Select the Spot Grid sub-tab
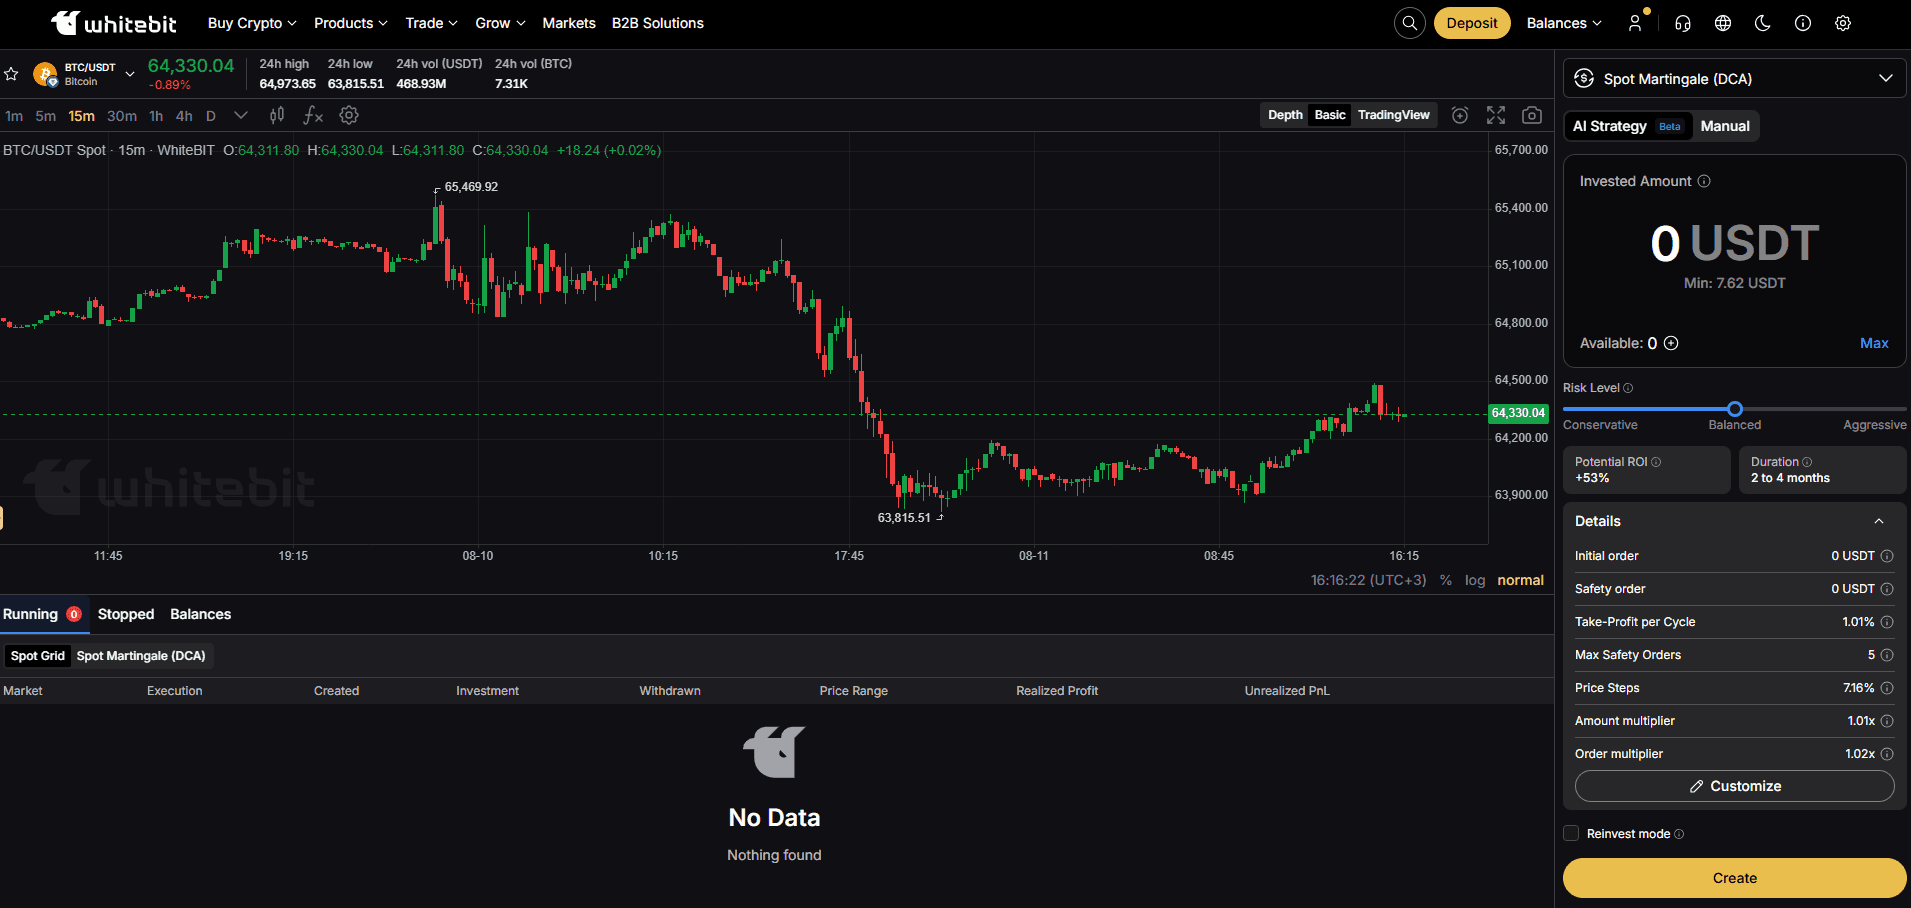The height and width of the screenshot is (908, 1911). [x=38, y=656]
